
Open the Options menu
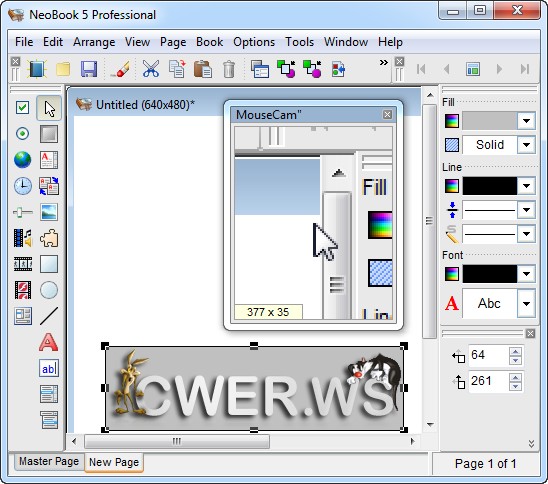click(254, 42)
